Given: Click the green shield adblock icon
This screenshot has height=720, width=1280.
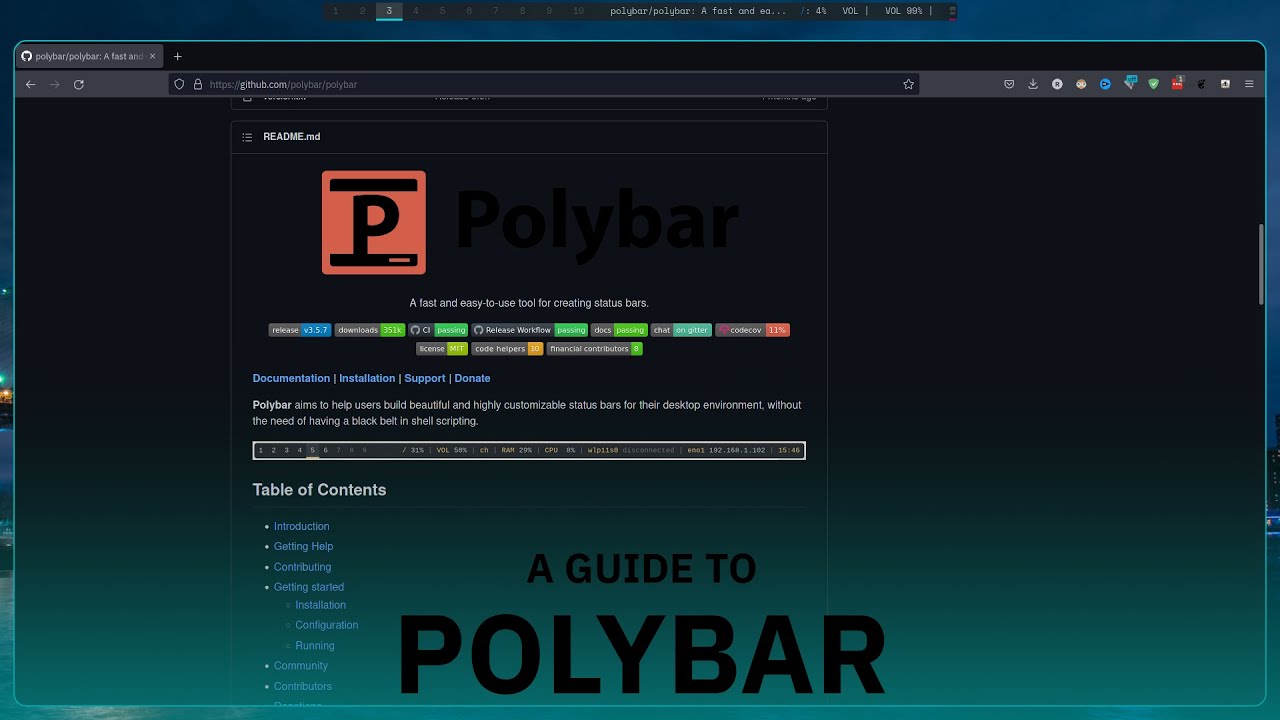Looking at the screenshot, I should (x=1153, y=84).
